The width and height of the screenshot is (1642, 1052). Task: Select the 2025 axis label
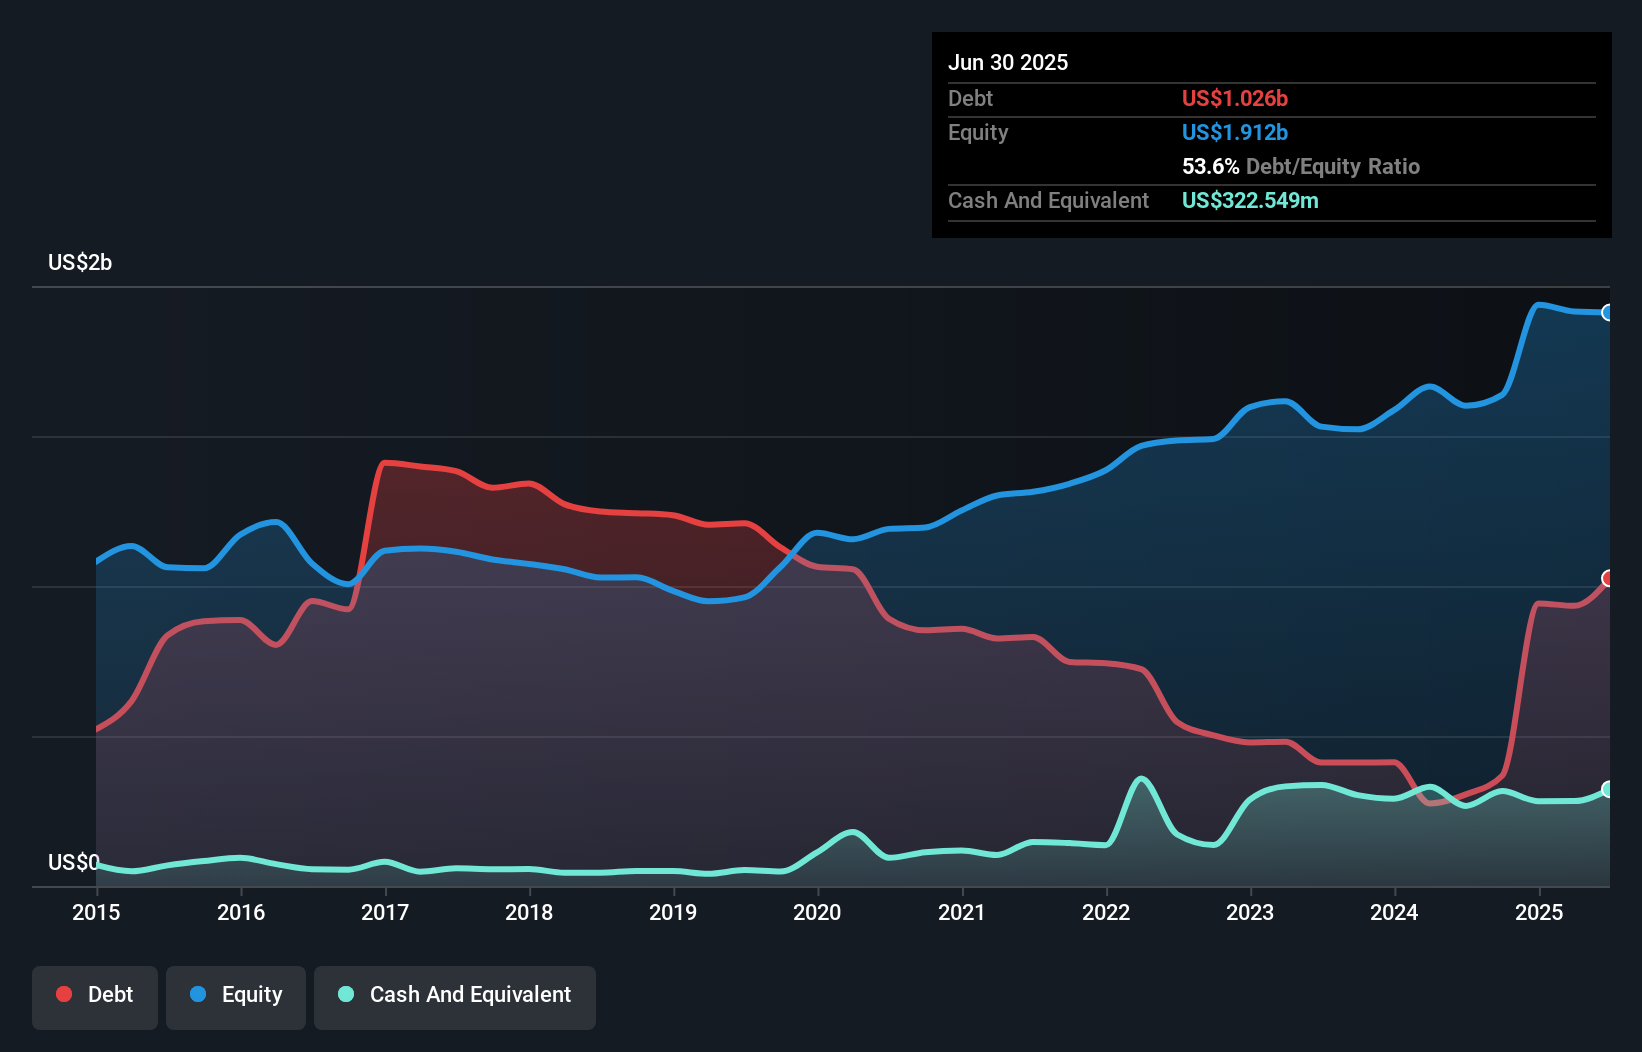(x=1539, y=912)
